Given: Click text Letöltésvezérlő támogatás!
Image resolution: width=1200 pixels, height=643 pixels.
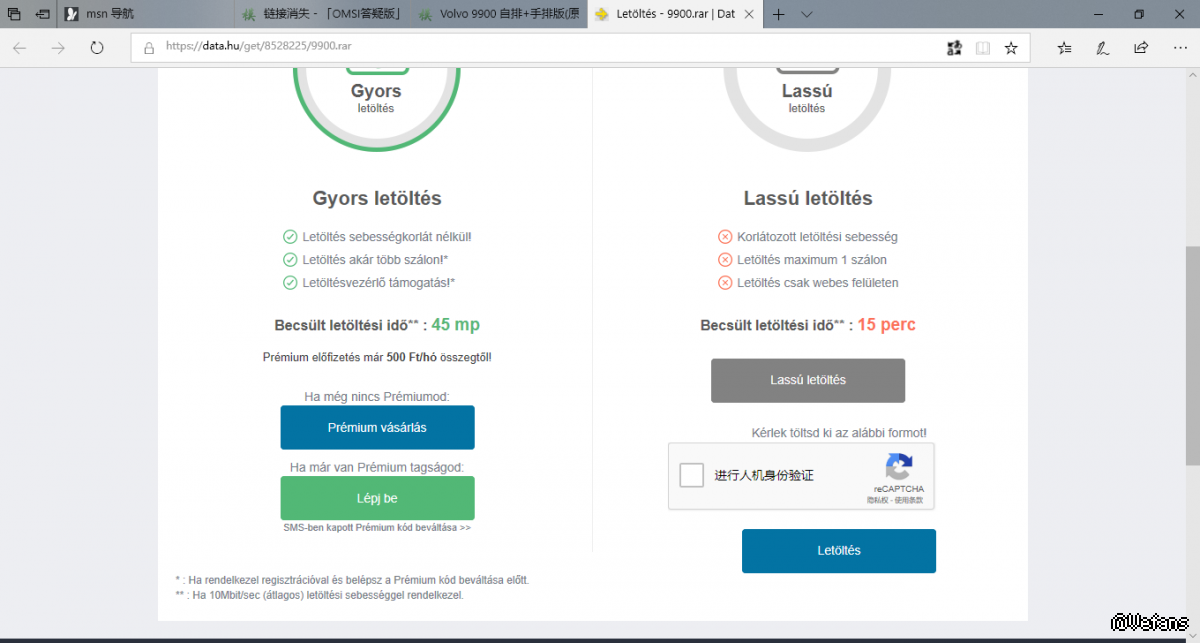Looking at the screenshot, I should coord(379,283).
